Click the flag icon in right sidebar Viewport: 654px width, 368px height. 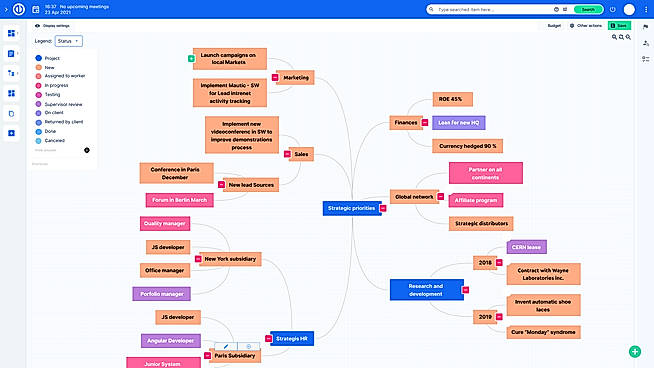pos(646,27)
